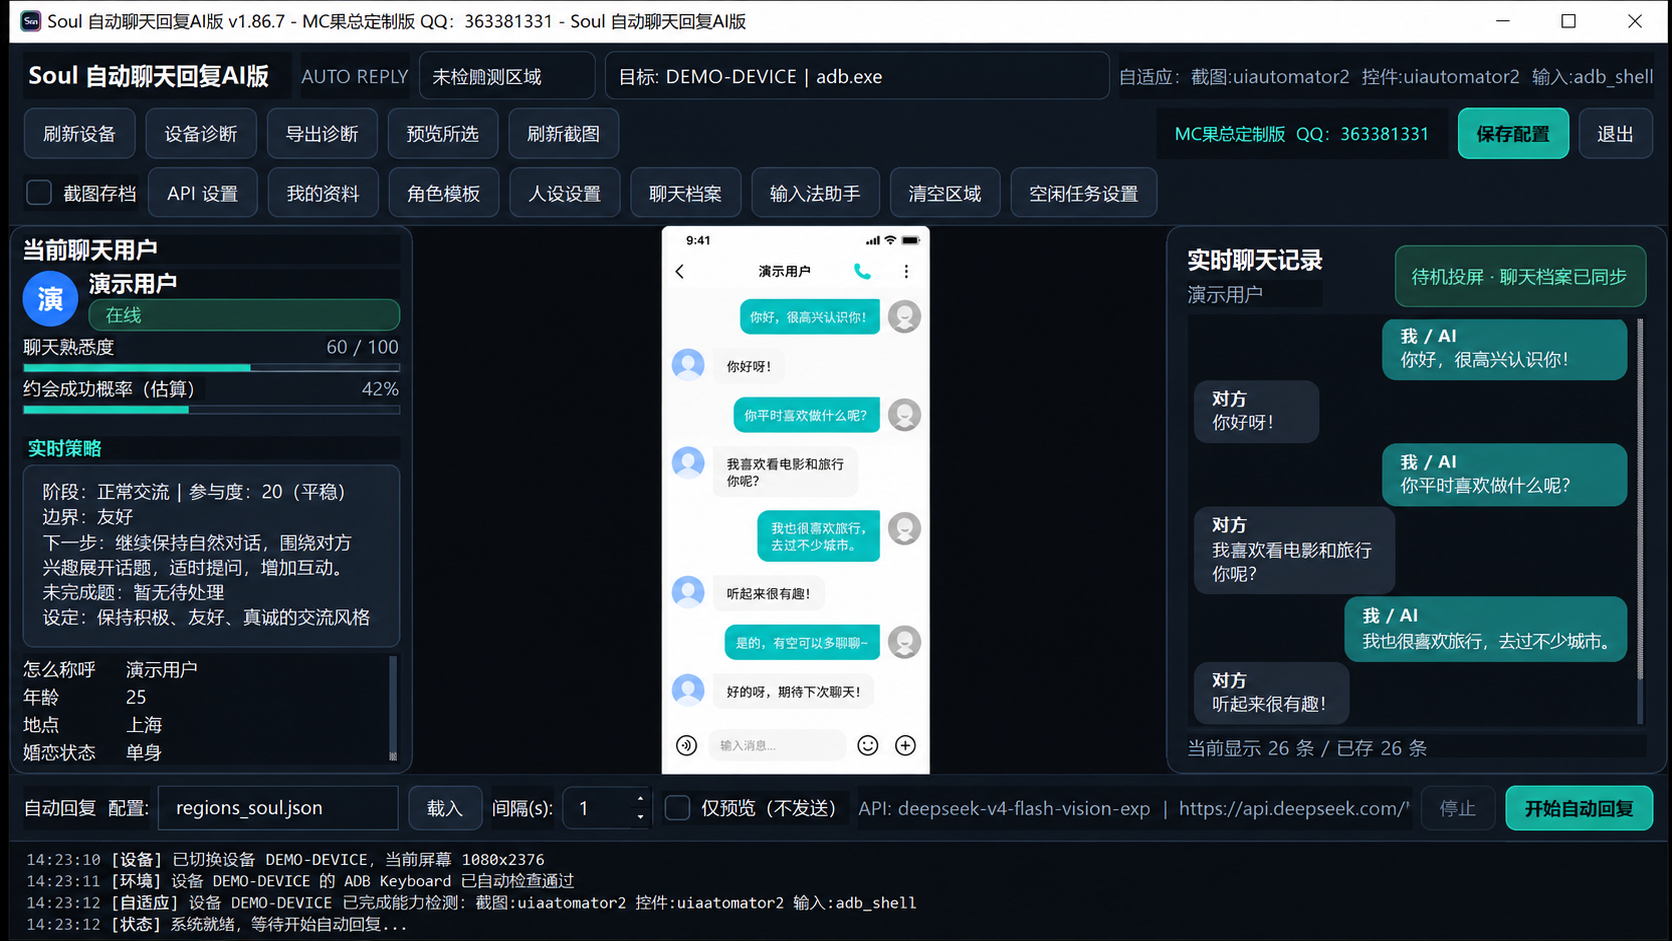Open the 目标: DEMO-DEVICE device selector
Viewport: 1672px width, 941px height.
857,76
